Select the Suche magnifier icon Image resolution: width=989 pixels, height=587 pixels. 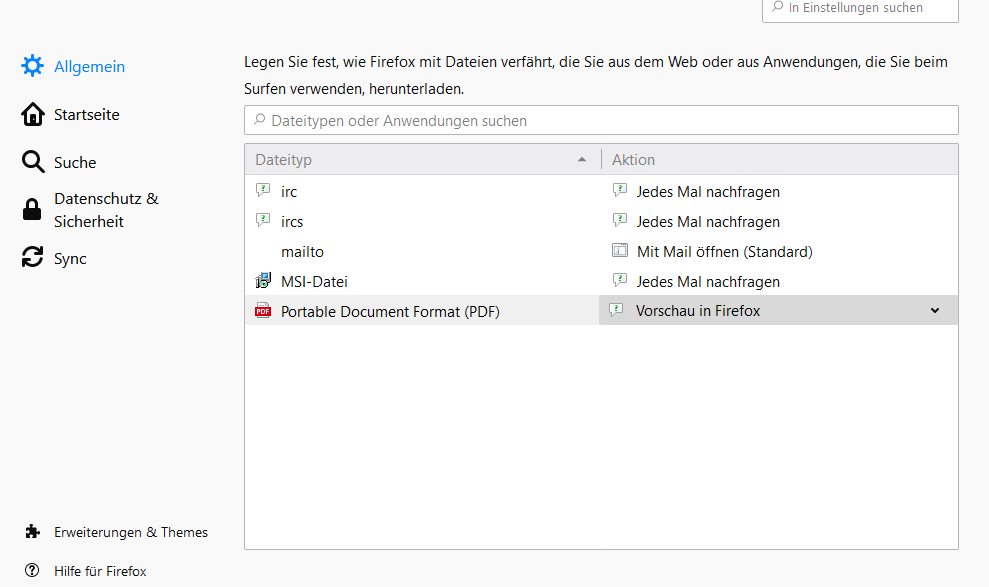point(31,162)
